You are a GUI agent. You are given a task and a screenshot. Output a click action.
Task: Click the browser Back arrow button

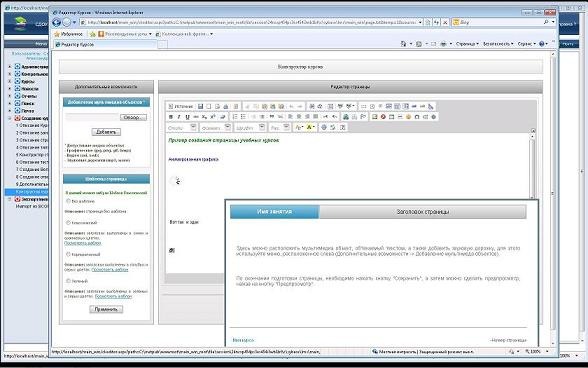coord(57,22)
